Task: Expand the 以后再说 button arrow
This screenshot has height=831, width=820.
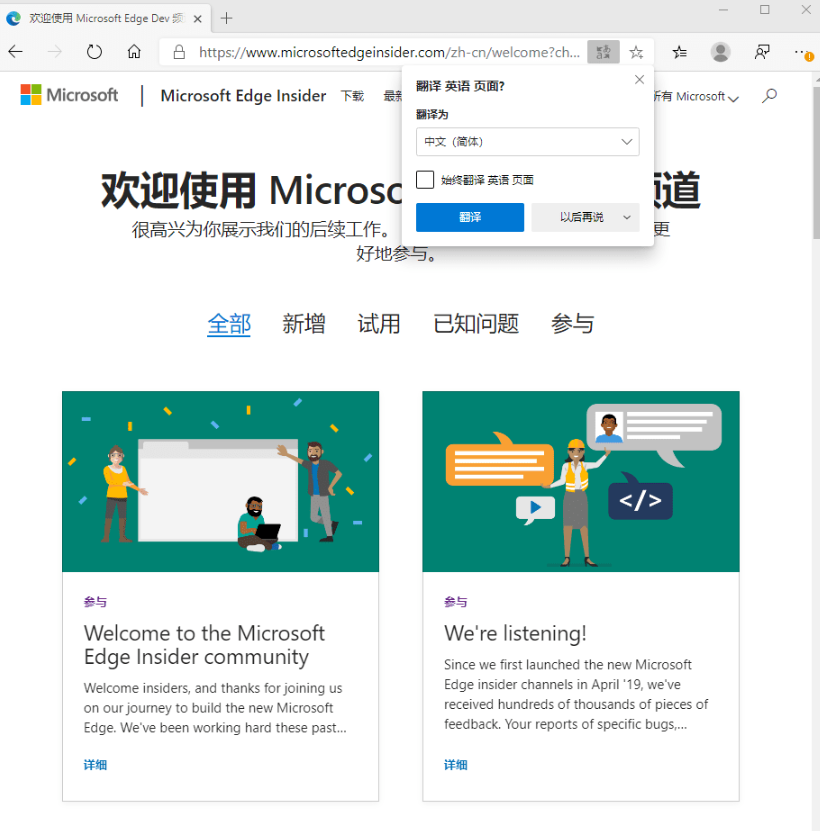Action: click(x=627, y=217)
